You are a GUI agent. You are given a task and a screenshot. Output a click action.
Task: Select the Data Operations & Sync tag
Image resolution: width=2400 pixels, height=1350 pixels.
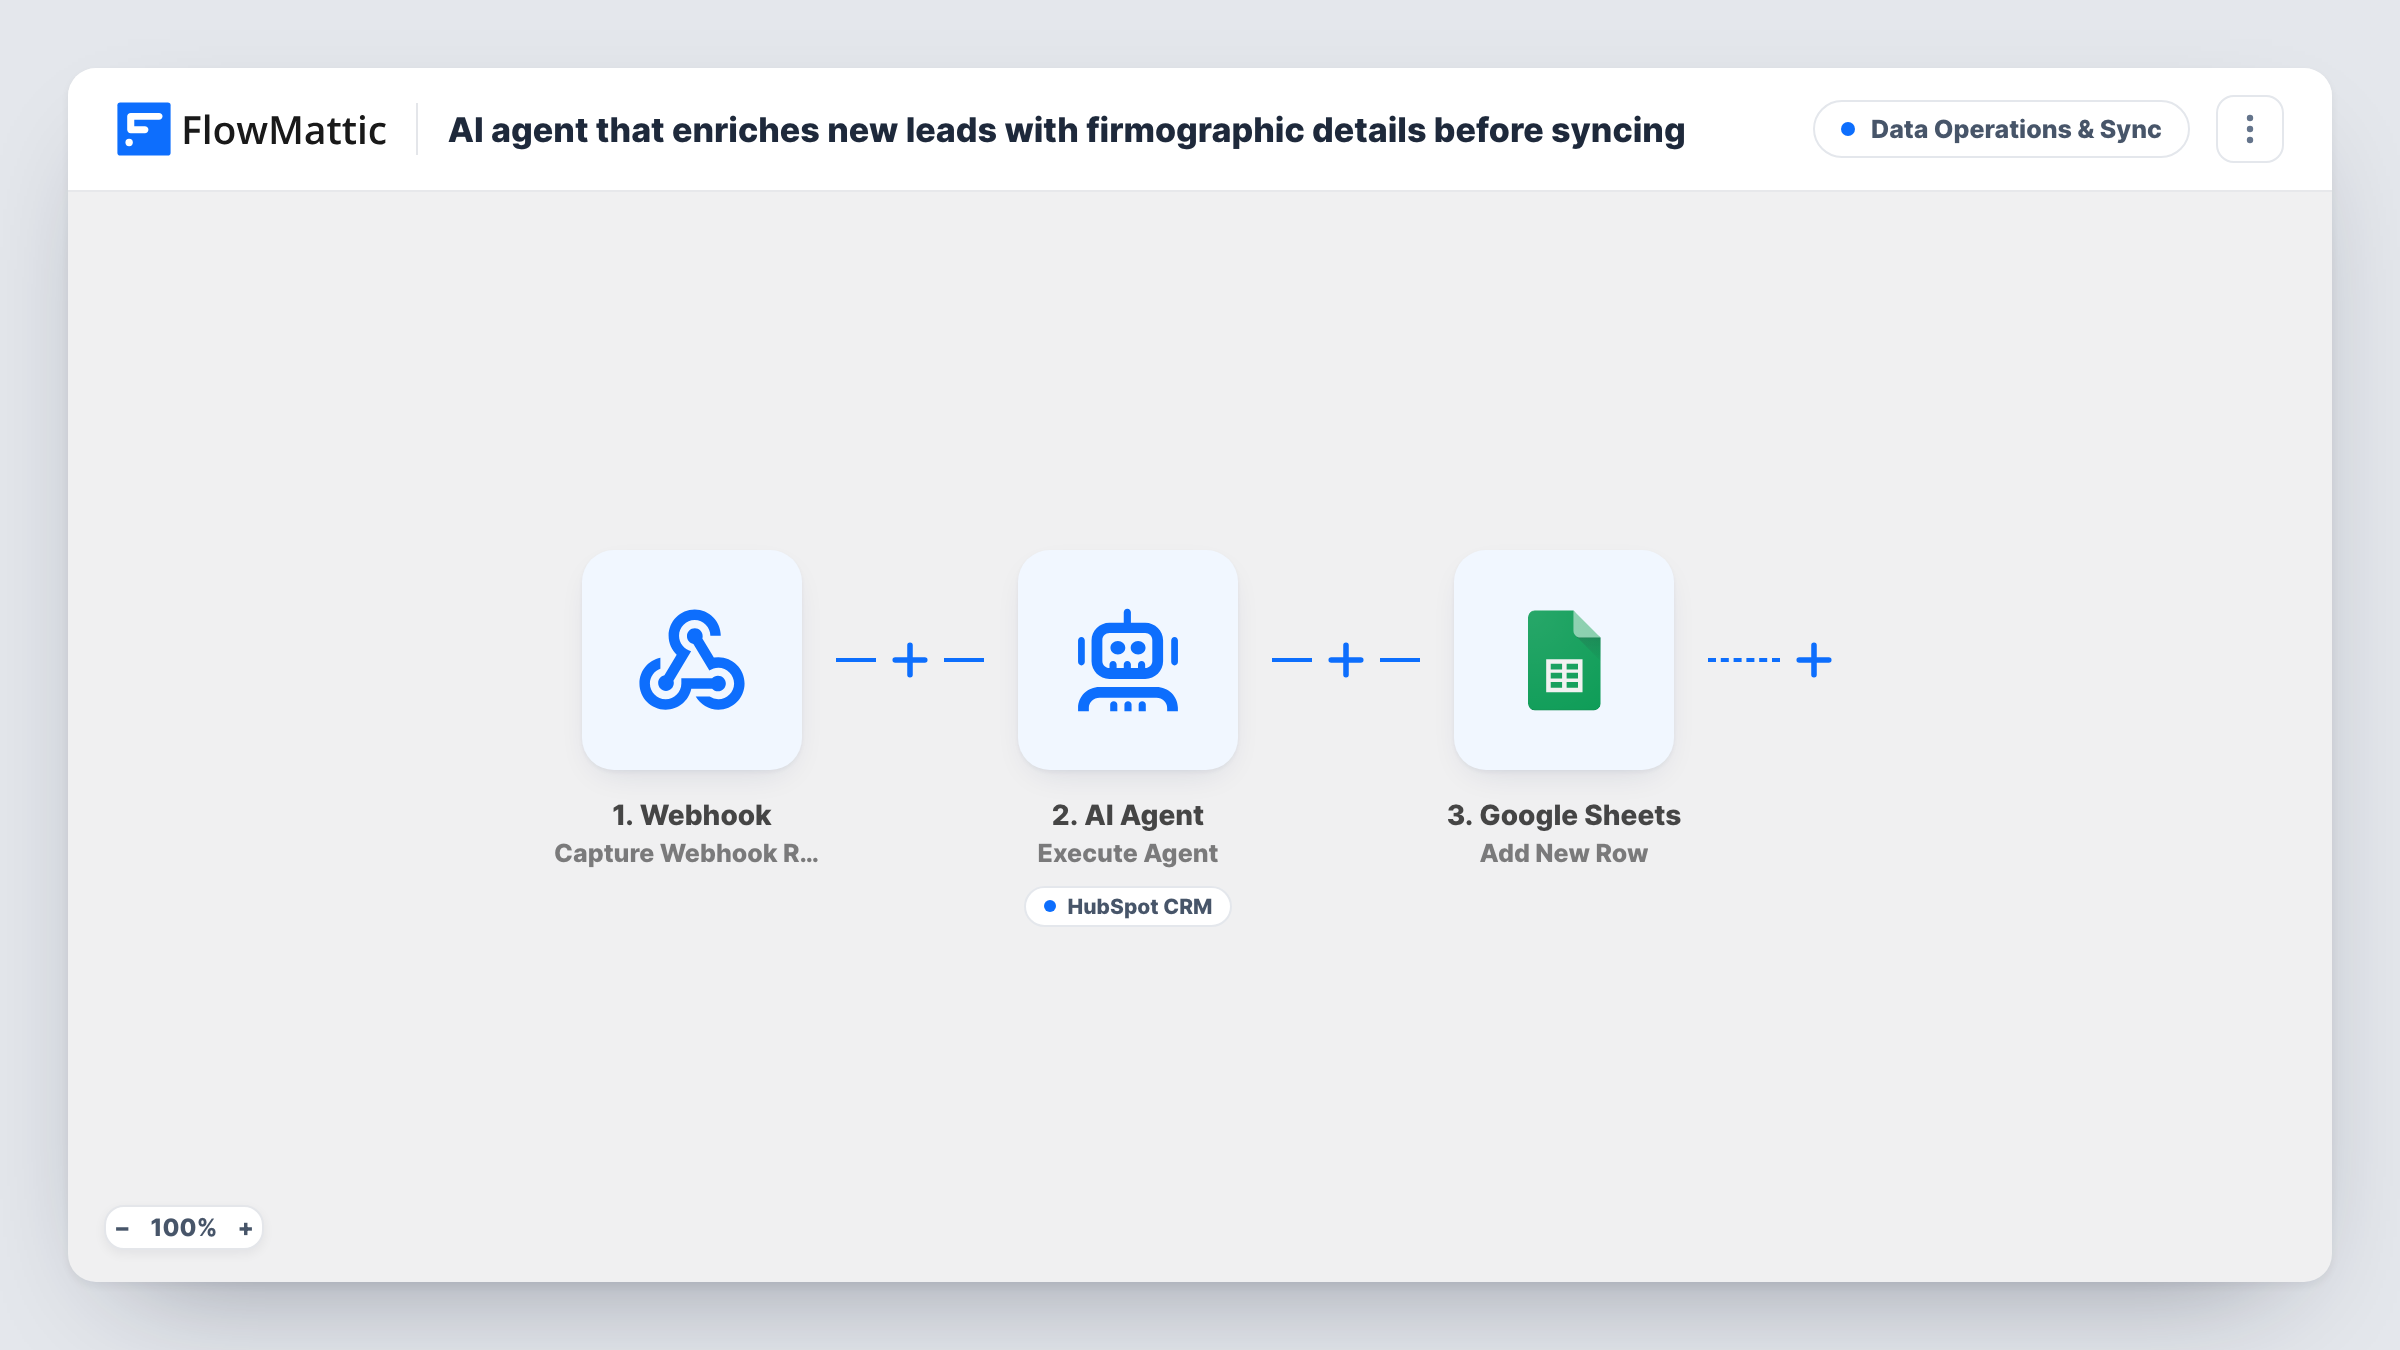pyautogui.click(x=2001, y=129)
